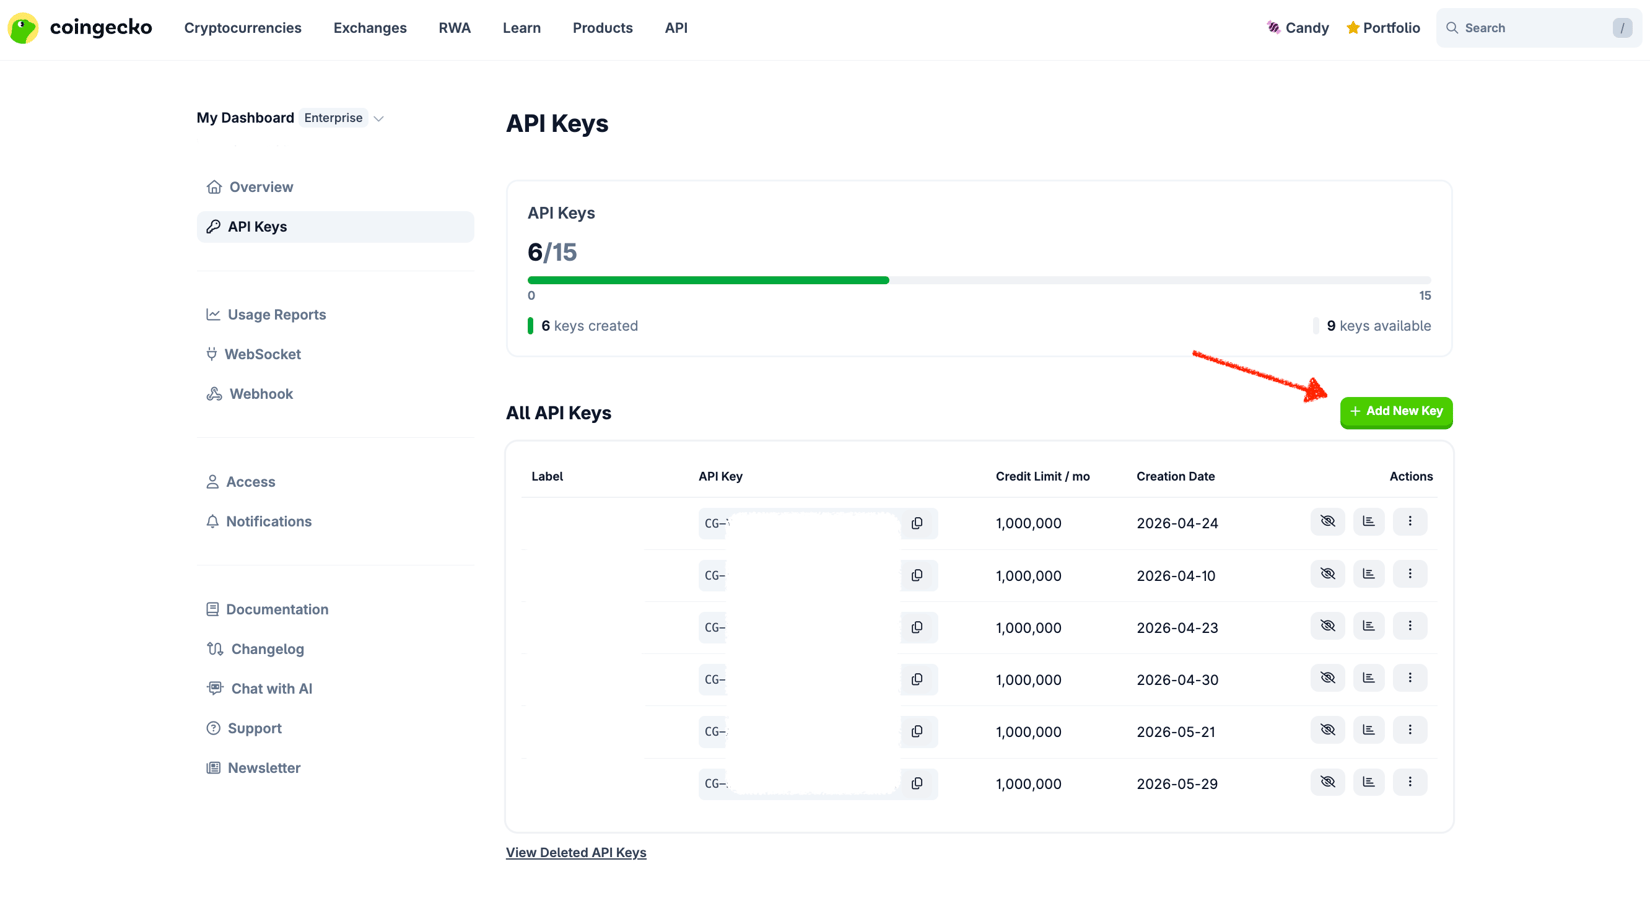Open the Portfolio star link

point(1383,28)
